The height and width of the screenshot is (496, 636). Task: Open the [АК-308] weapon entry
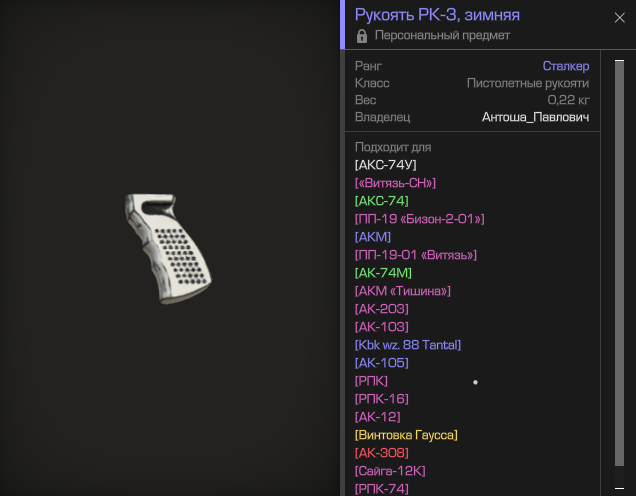pyautogui.click(x=381, y=453)
